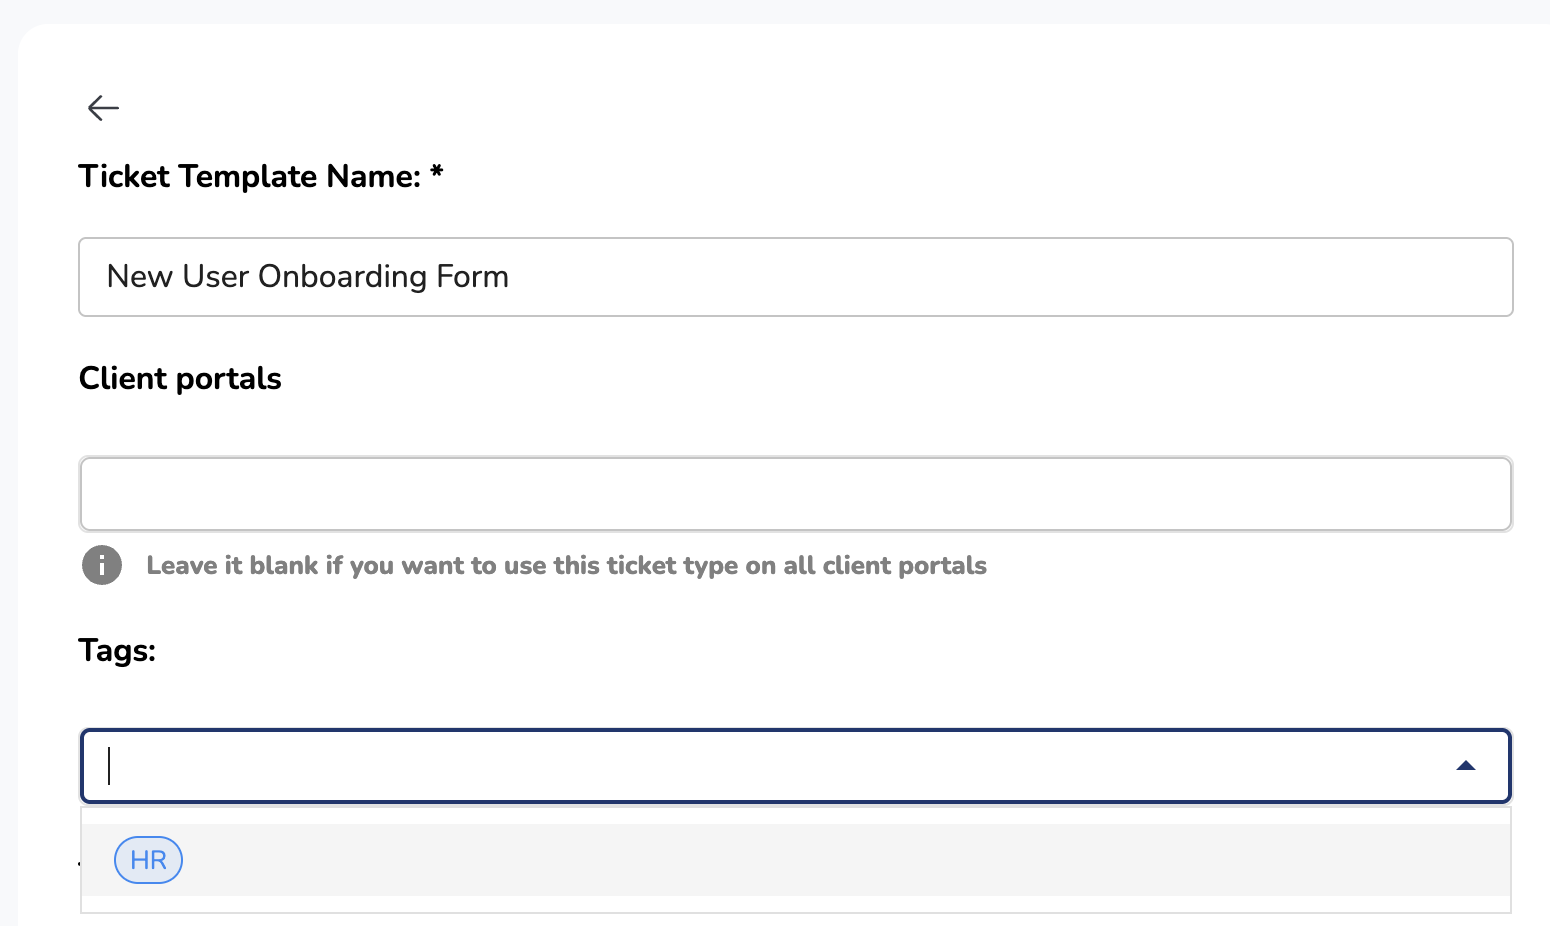Go back using the left arrow

click(x=103, y=108)
